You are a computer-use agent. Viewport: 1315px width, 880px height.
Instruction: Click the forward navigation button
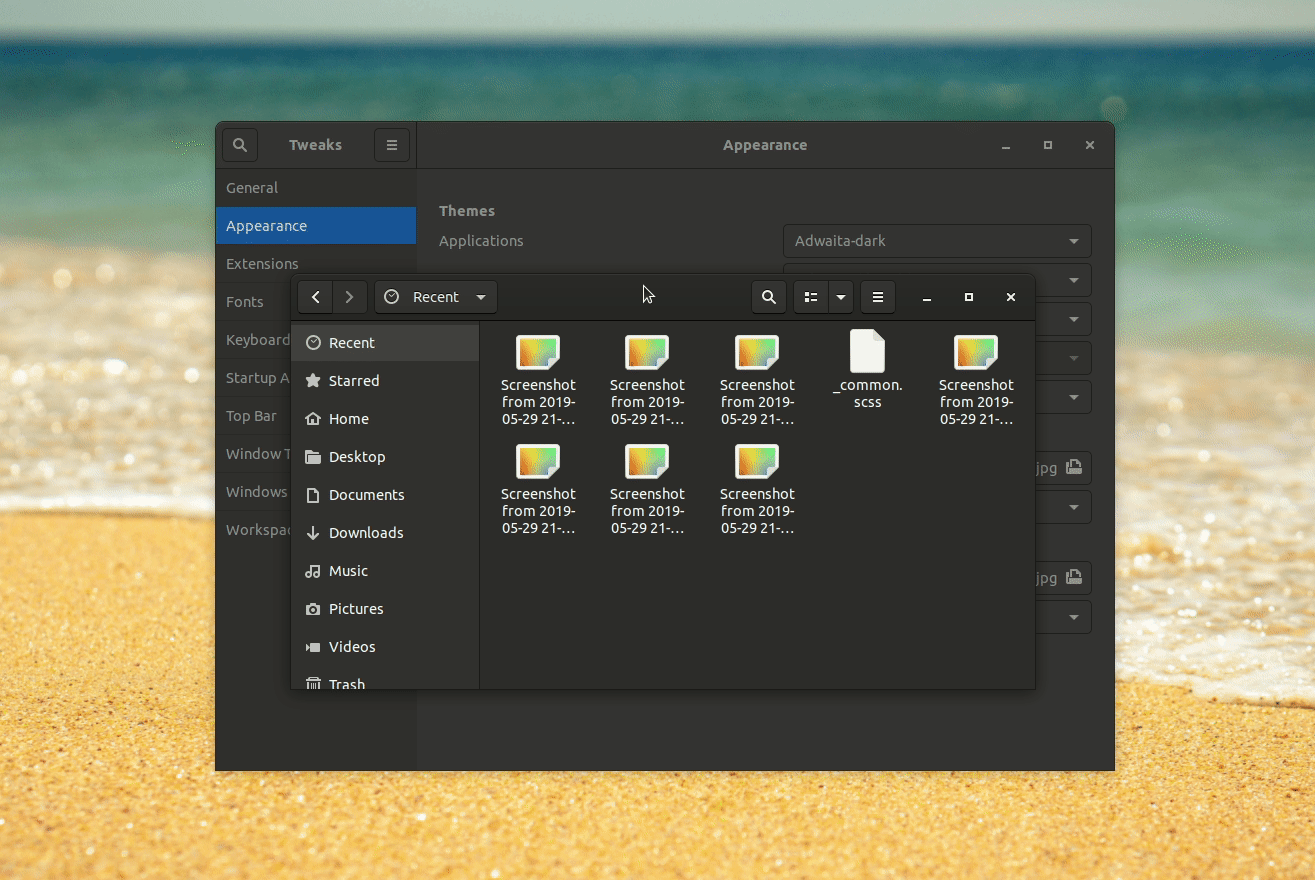(x=349, y=297)
